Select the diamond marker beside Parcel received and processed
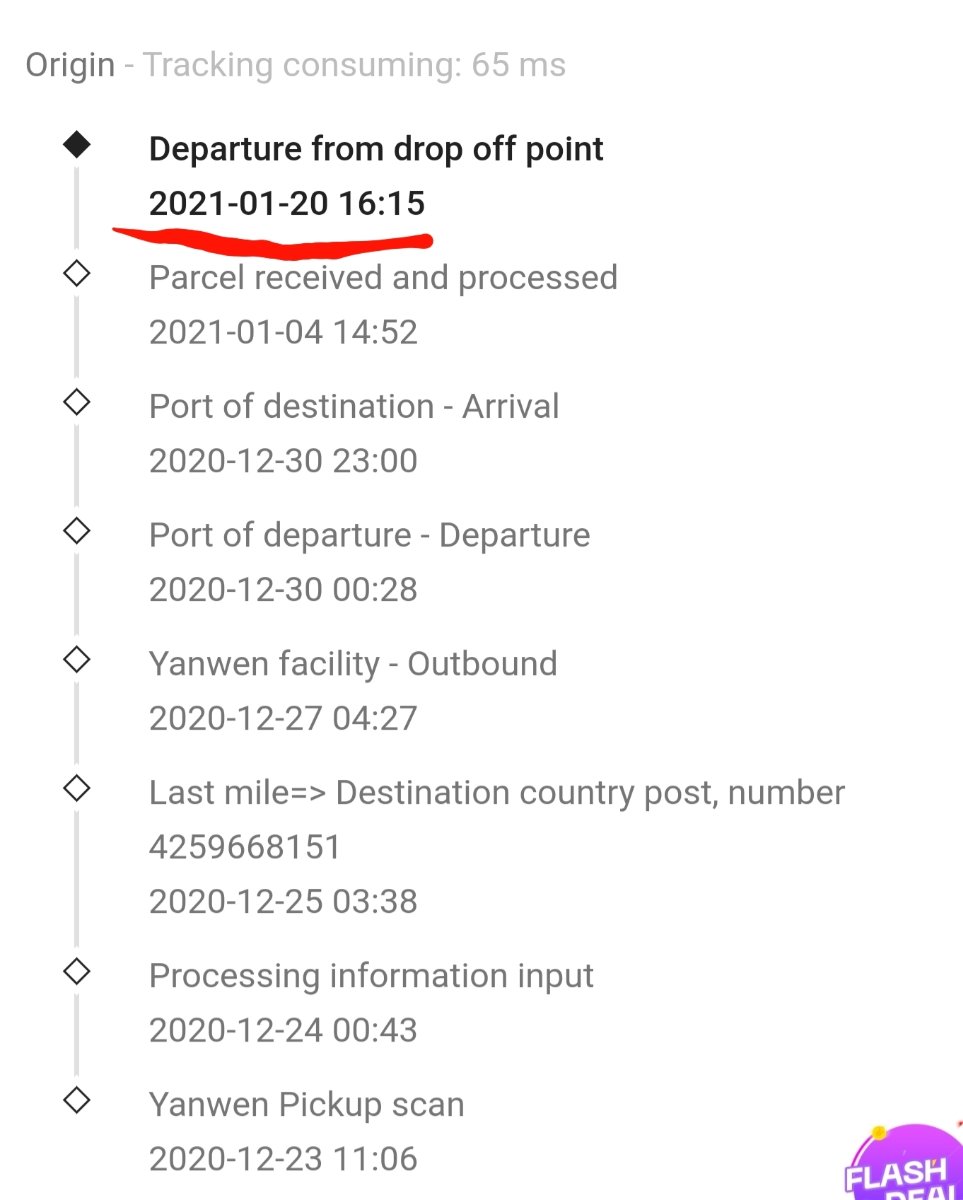 coord(76,273)
